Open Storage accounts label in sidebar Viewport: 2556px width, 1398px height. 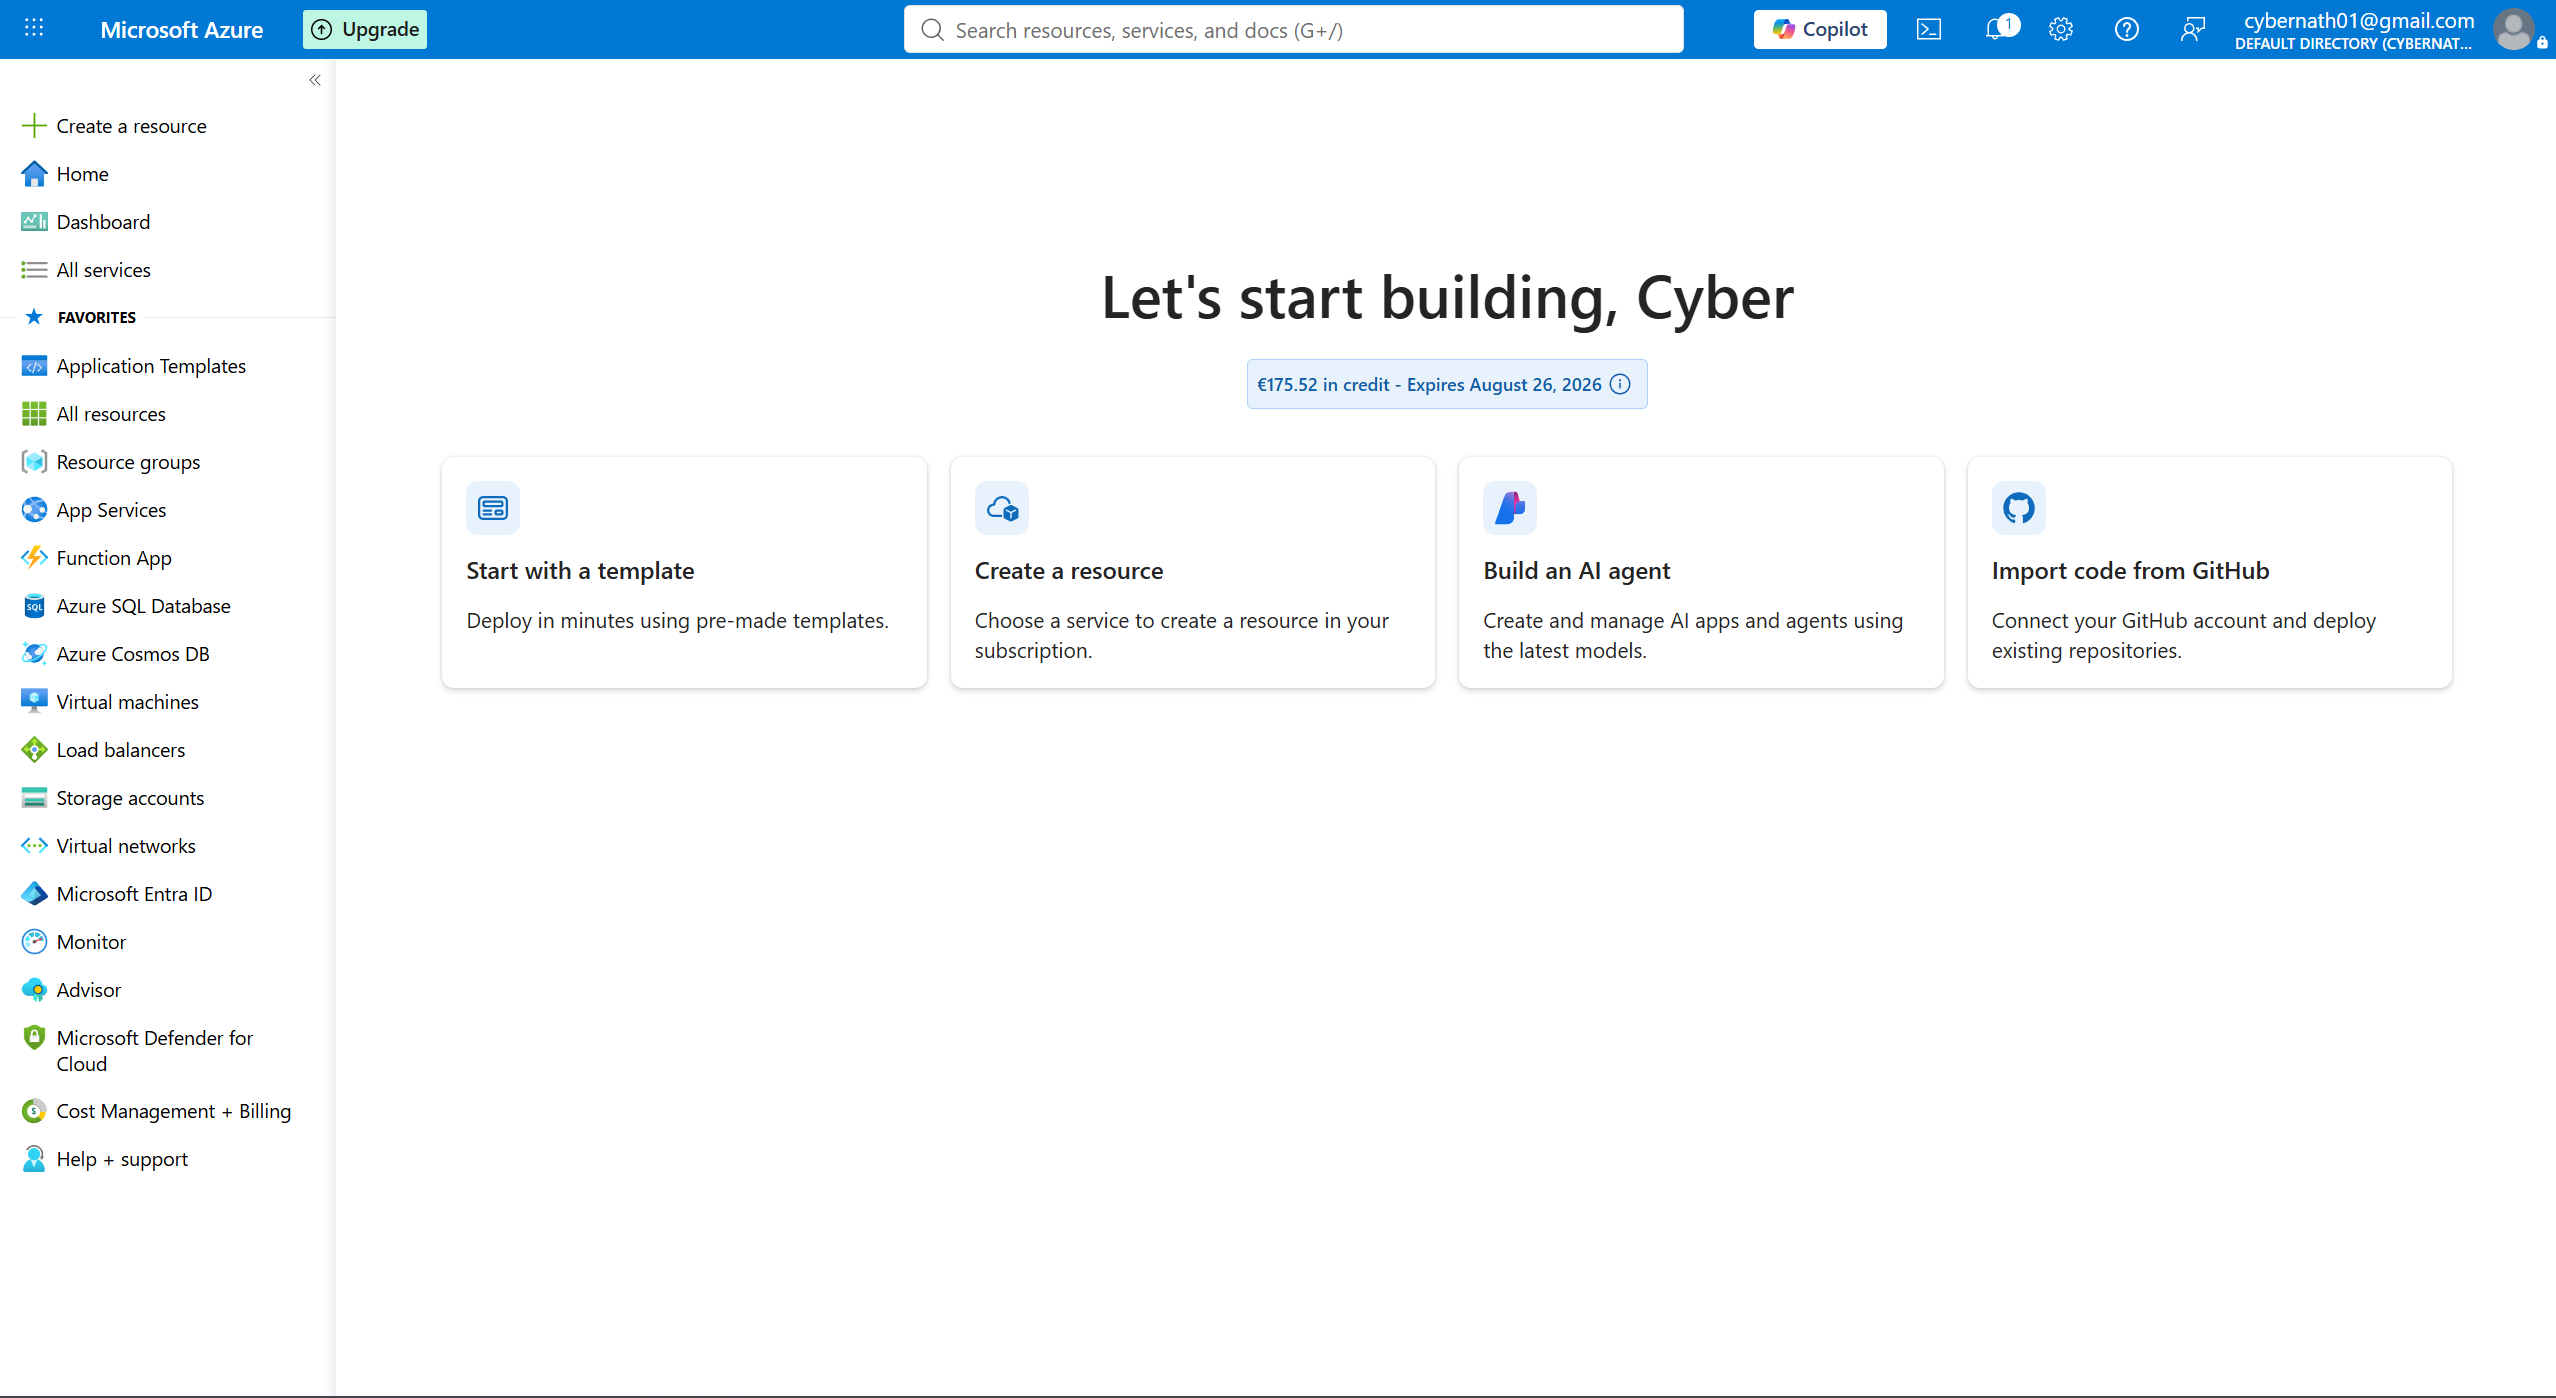(130, 798)
